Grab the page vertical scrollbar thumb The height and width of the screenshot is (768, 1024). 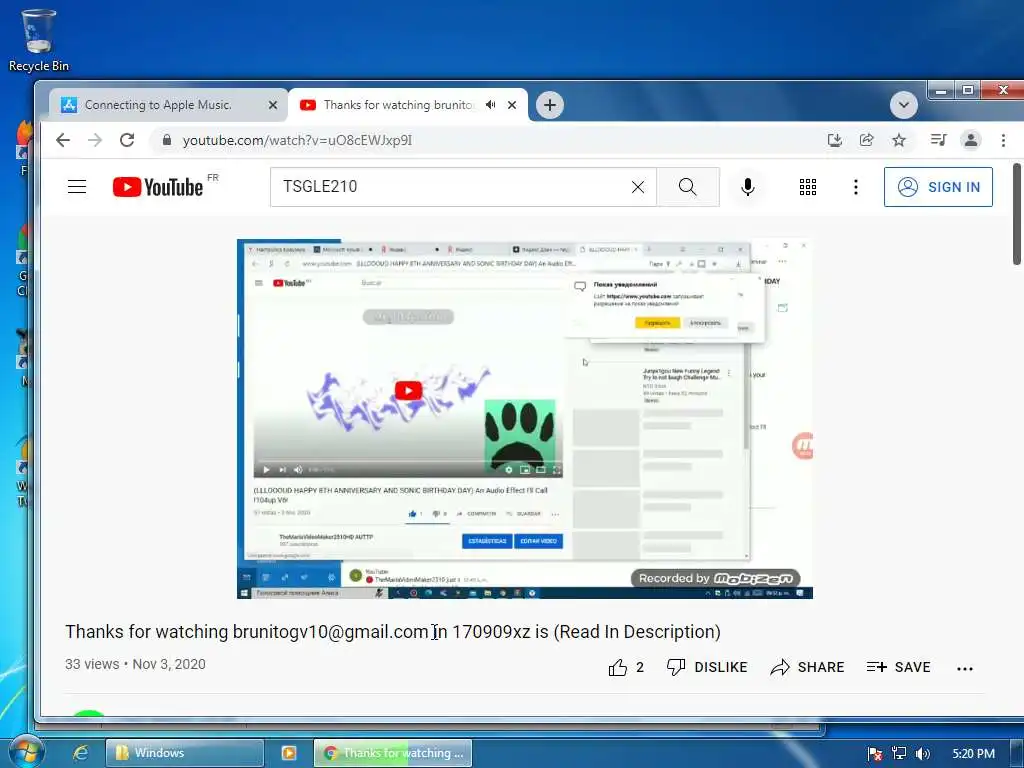click(x=1017, y=216)
